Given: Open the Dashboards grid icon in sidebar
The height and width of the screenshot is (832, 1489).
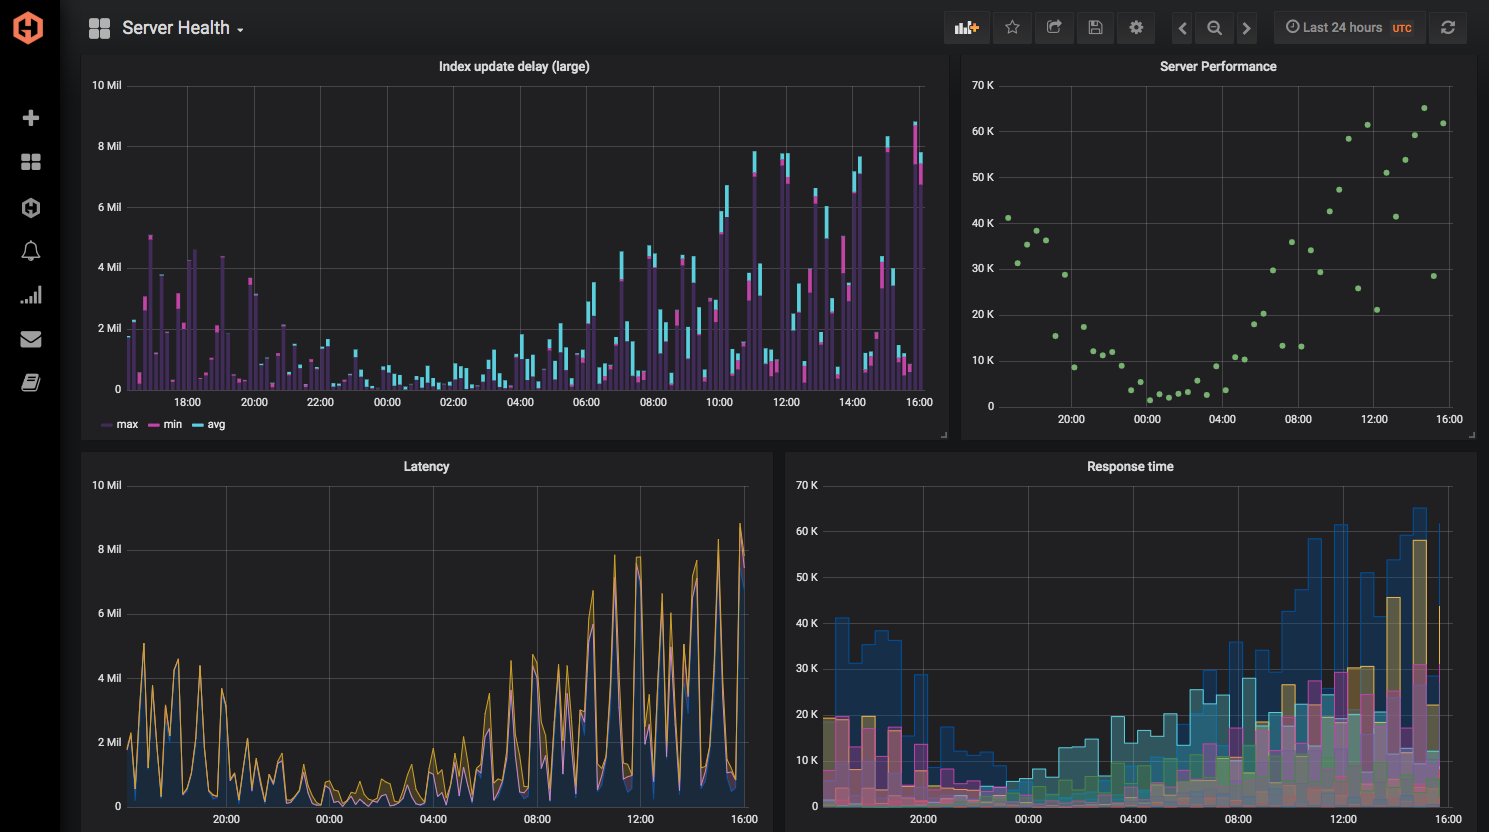Looking at the screenshot, I should [x=30, y=162].
